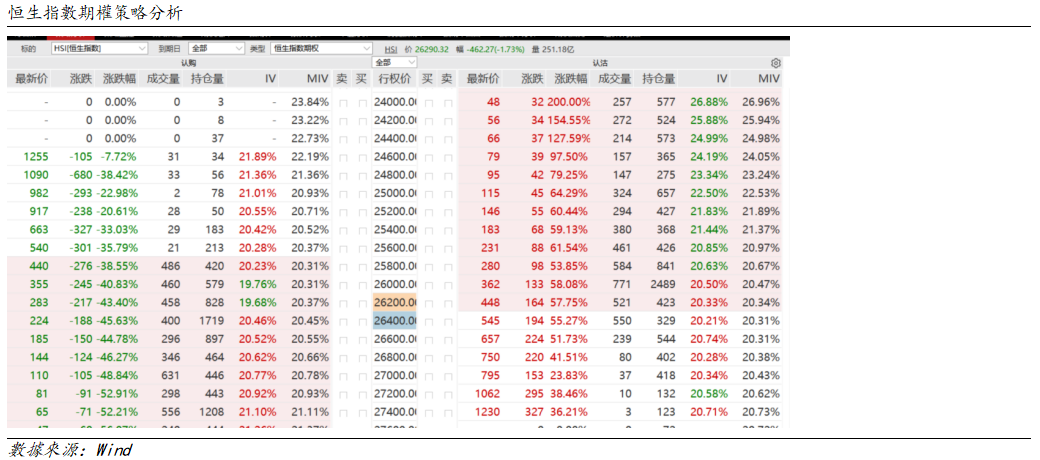Select the 认购 calls section header

(x=188, y=62)
